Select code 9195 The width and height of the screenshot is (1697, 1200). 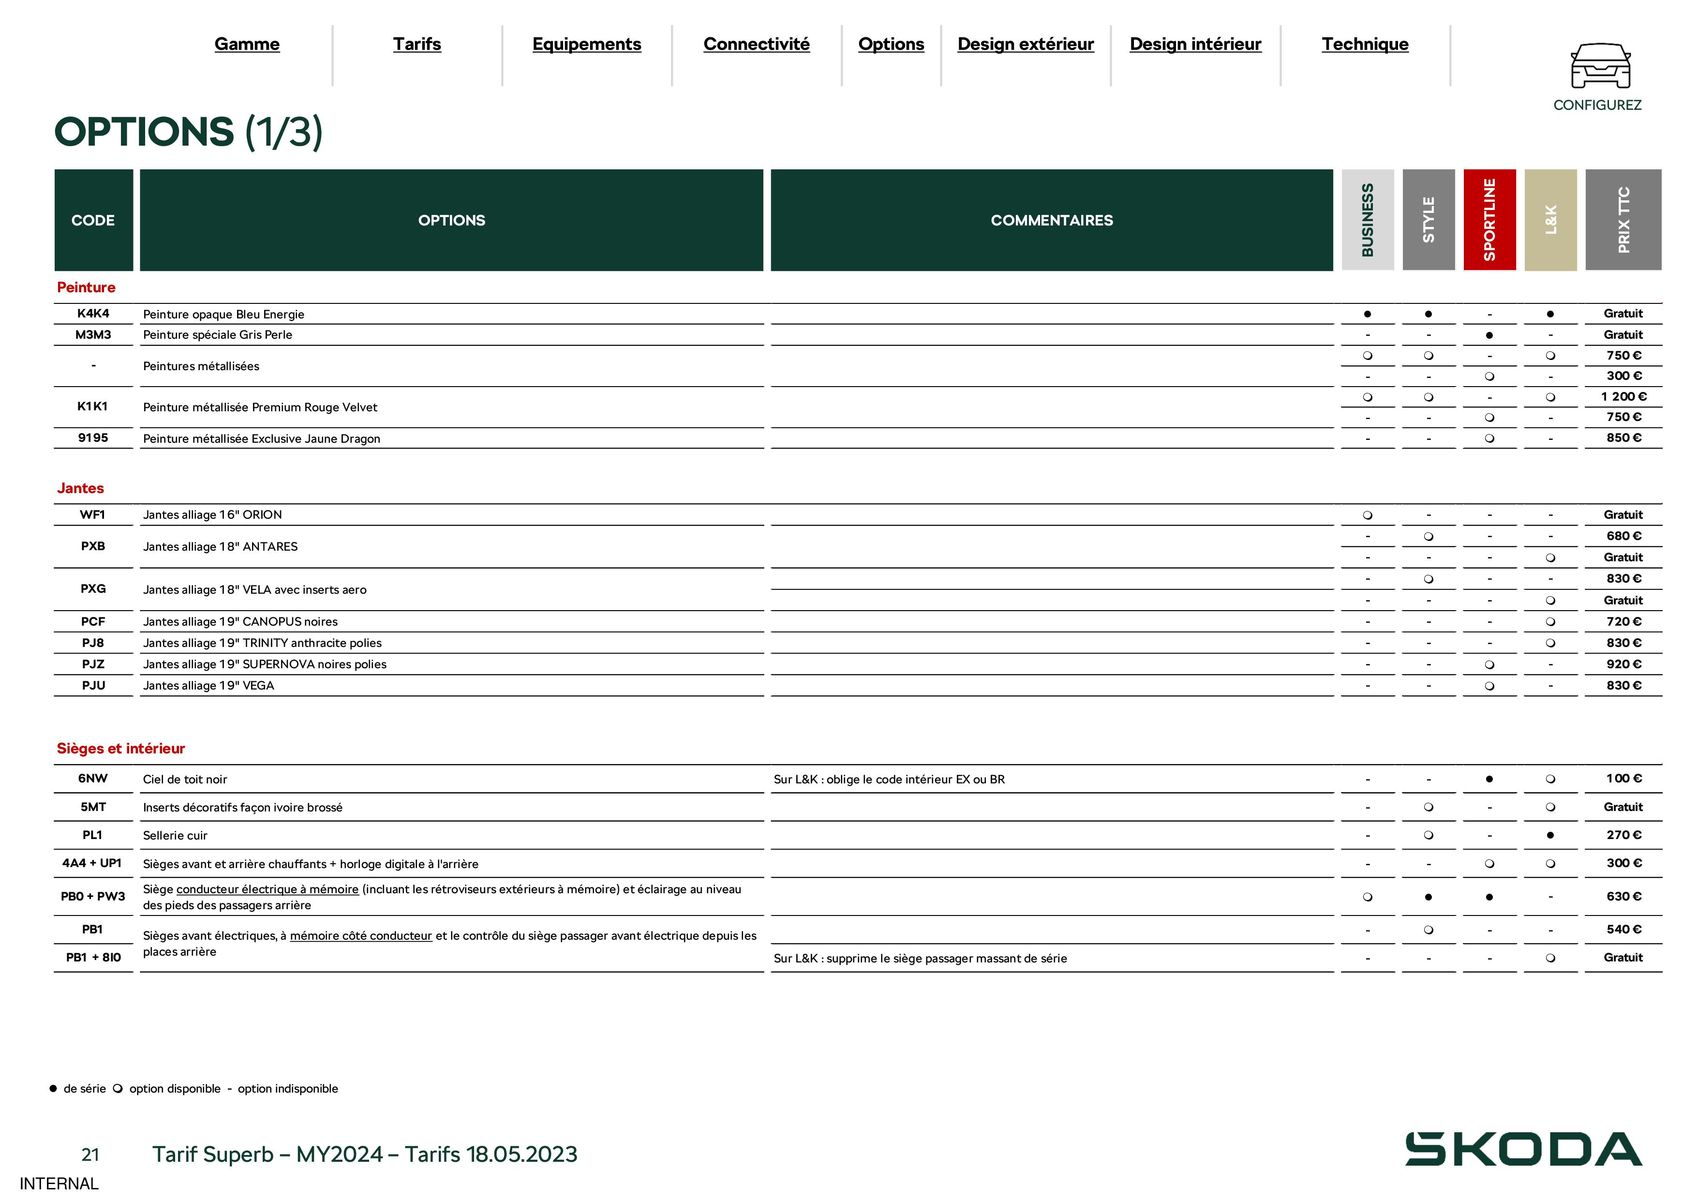click(x=93, y=438)
